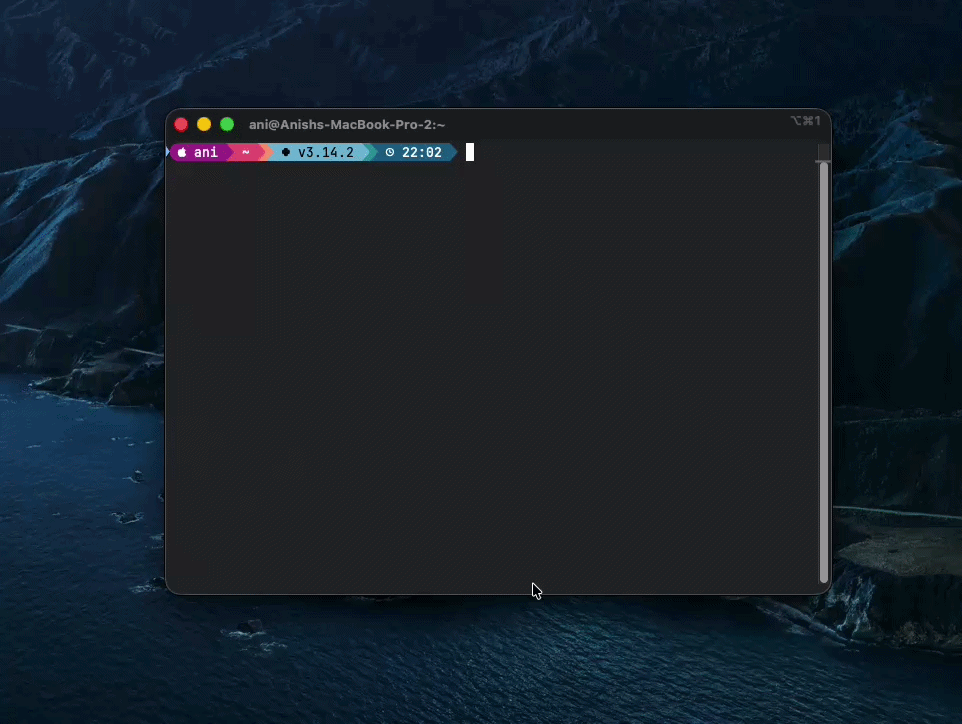Viewport: 962px width, 724px height.
Task: Click the tilde home directory prompt segment
Action: [245, 152]
